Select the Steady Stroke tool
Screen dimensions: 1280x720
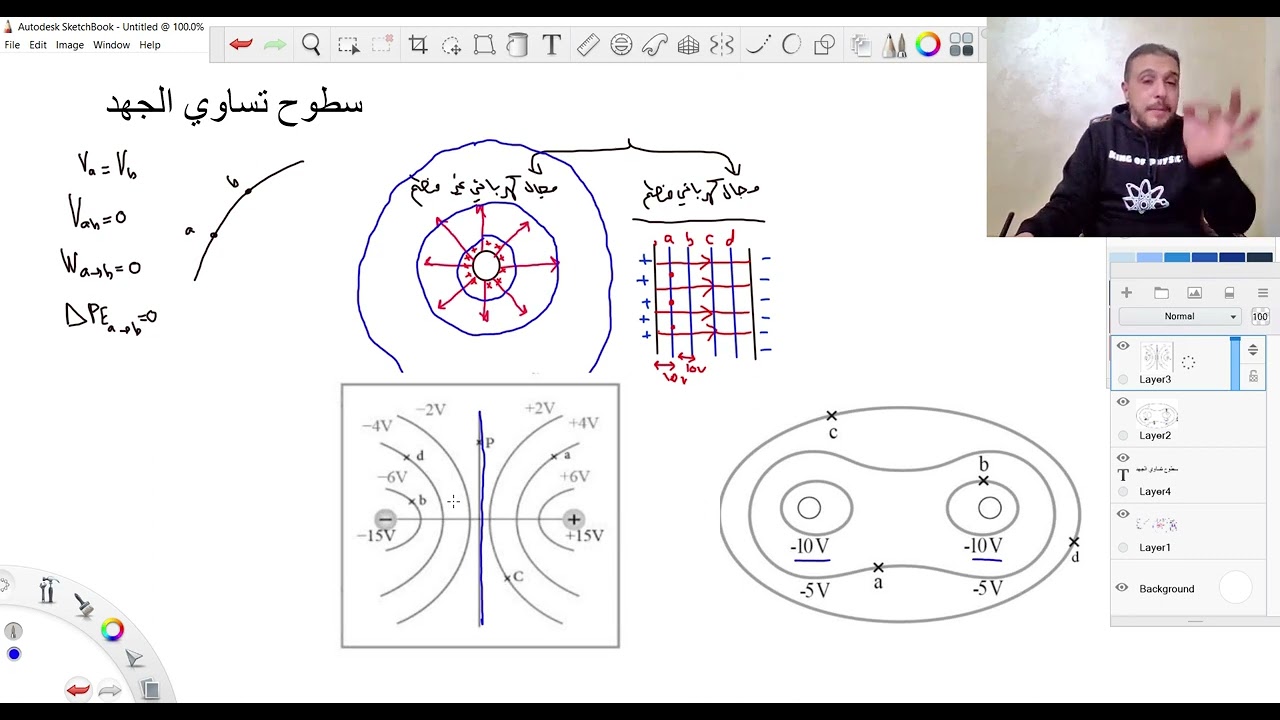[758, 45]
